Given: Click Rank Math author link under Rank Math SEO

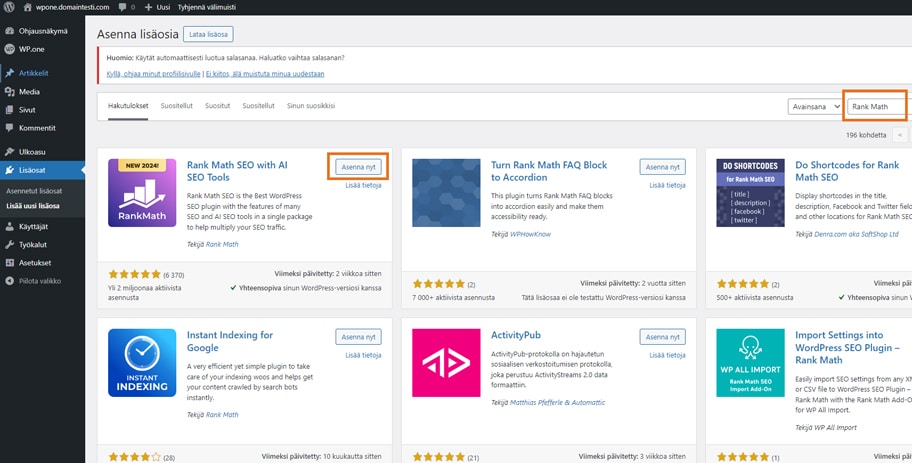Looking at the screenshot, I should coord(222,244).
